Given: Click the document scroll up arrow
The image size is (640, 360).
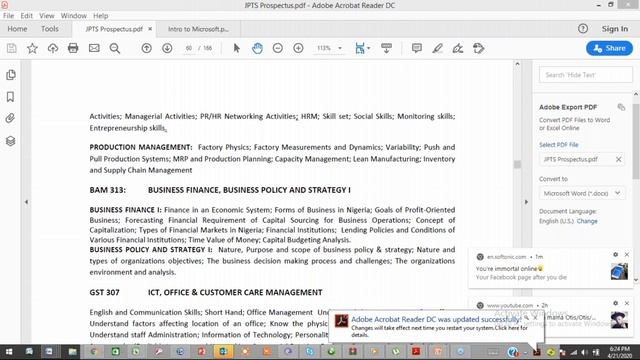Looking at the screenshot, I should (517, 64).
